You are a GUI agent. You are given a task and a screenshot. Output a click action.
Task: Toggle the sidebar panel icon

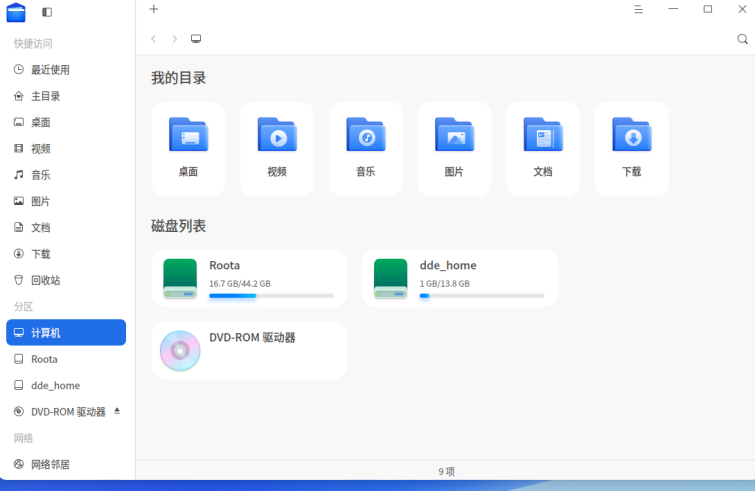point(47,12)
